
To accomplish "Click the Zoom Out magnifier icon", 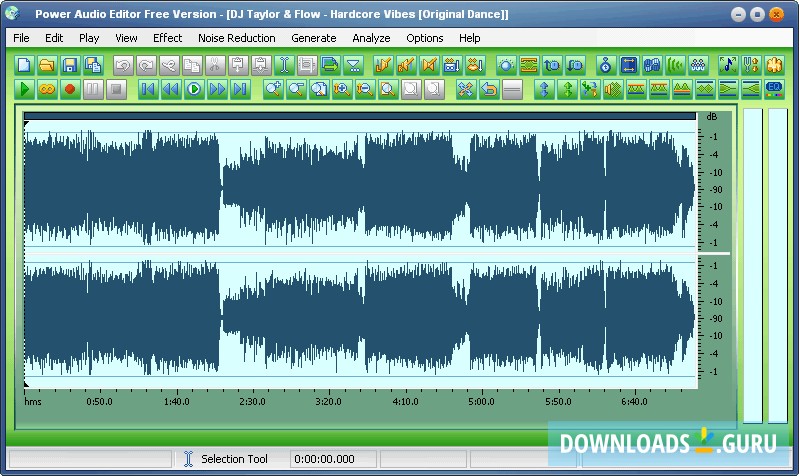I will tap(296, 89).
